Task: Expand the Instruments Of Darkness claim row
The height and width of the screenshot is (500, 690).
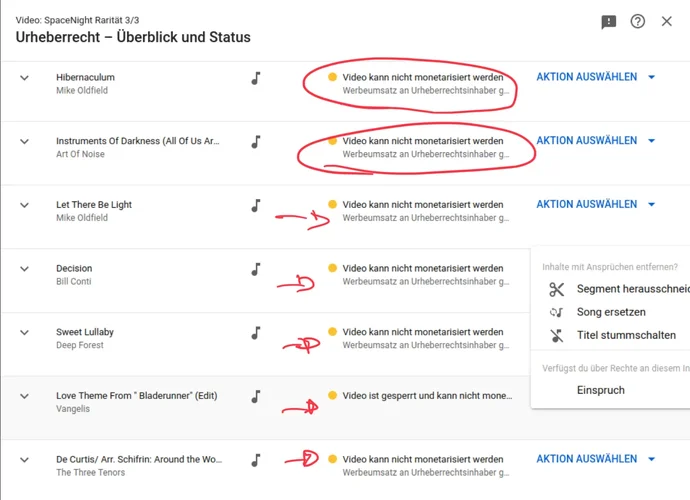Action: tap(25, 142)
